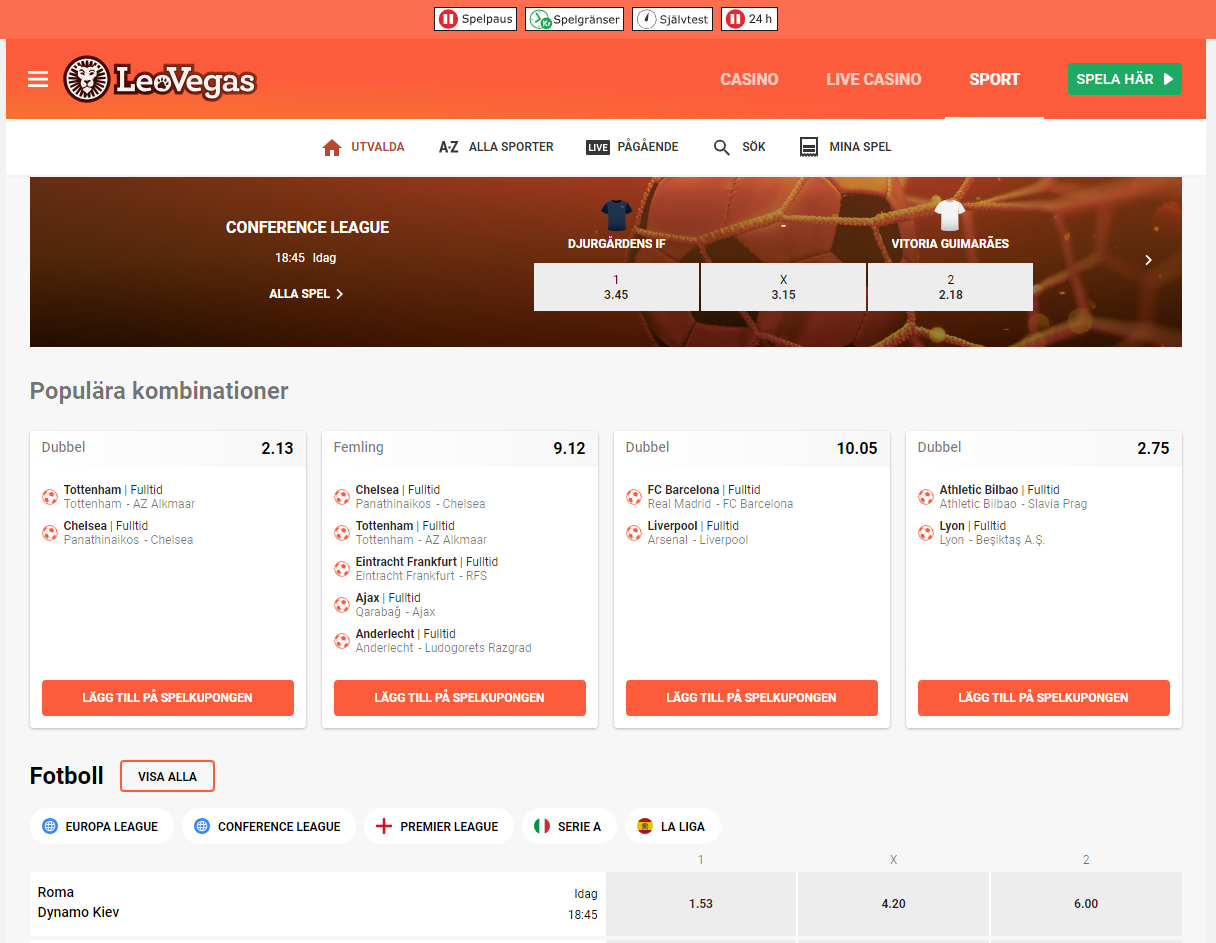Open Mina Spel receipt icon
The width and height of the screenshot is (1216, 943).
tap(809, 147)
